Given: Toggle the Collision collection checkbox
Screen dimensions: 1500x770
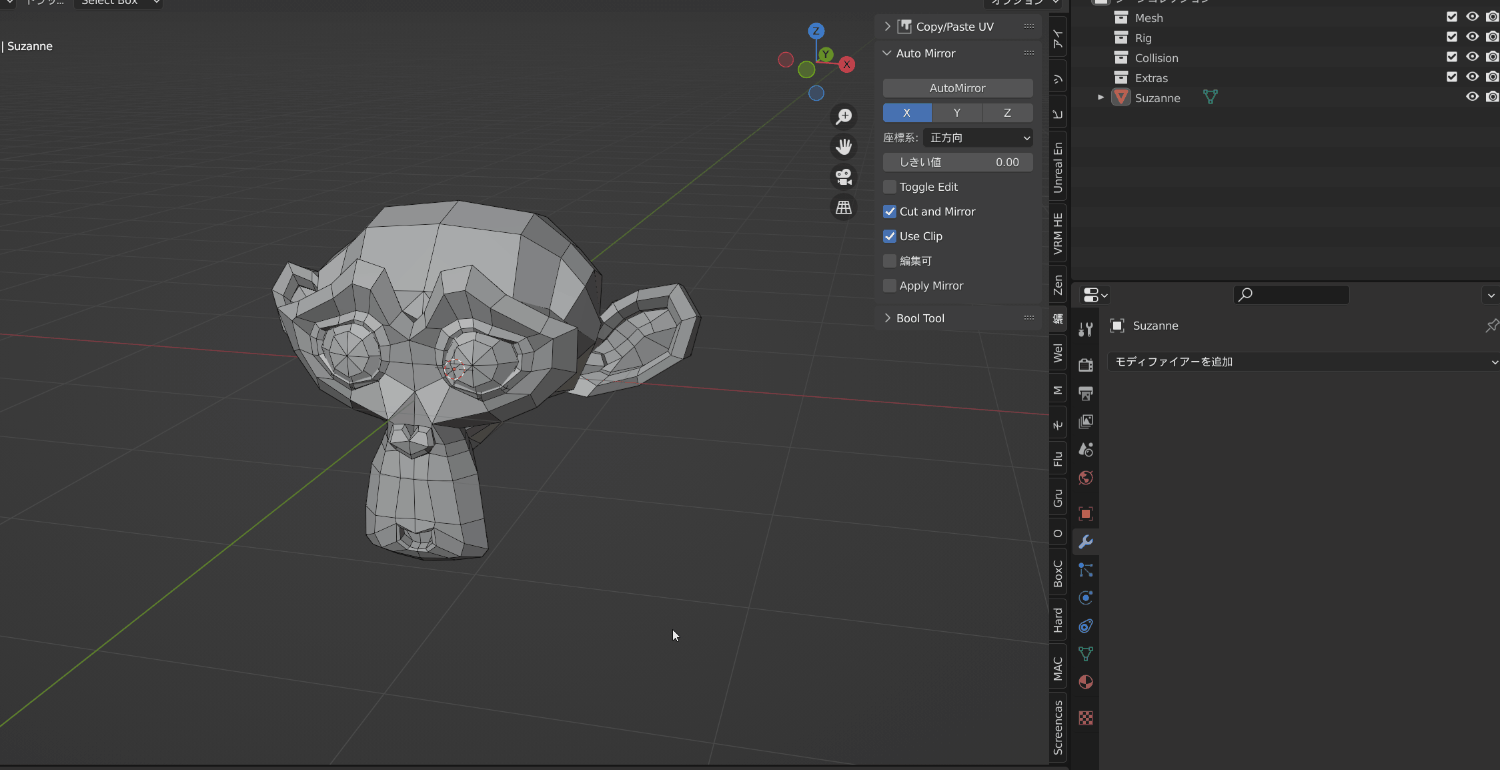Looking at the screenshot, I should 1451,57.
